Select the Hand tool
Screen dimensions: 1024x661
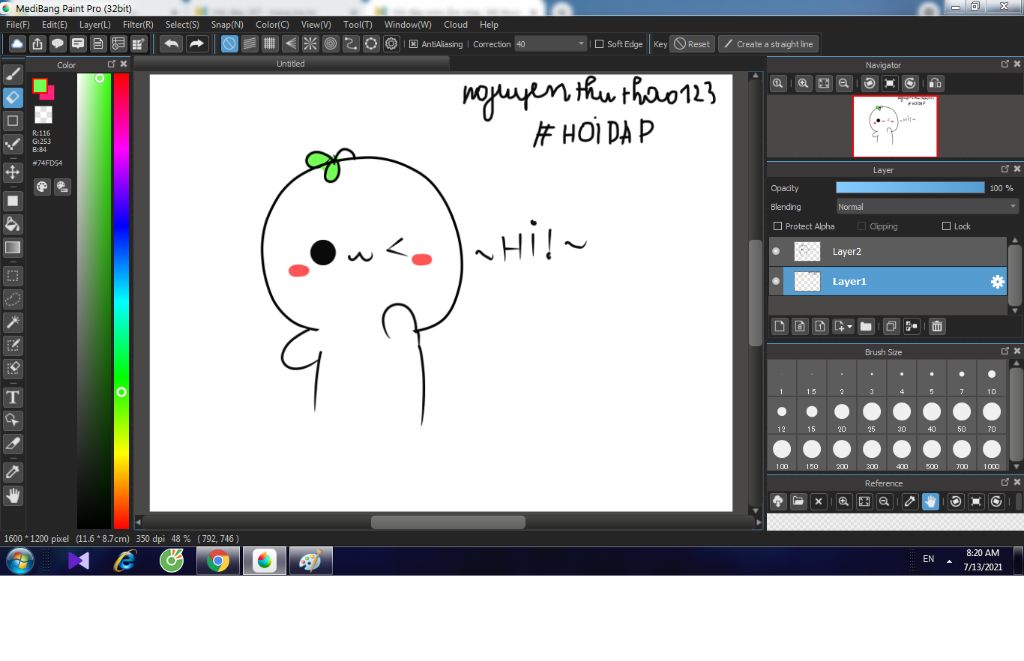click(12, 496)
